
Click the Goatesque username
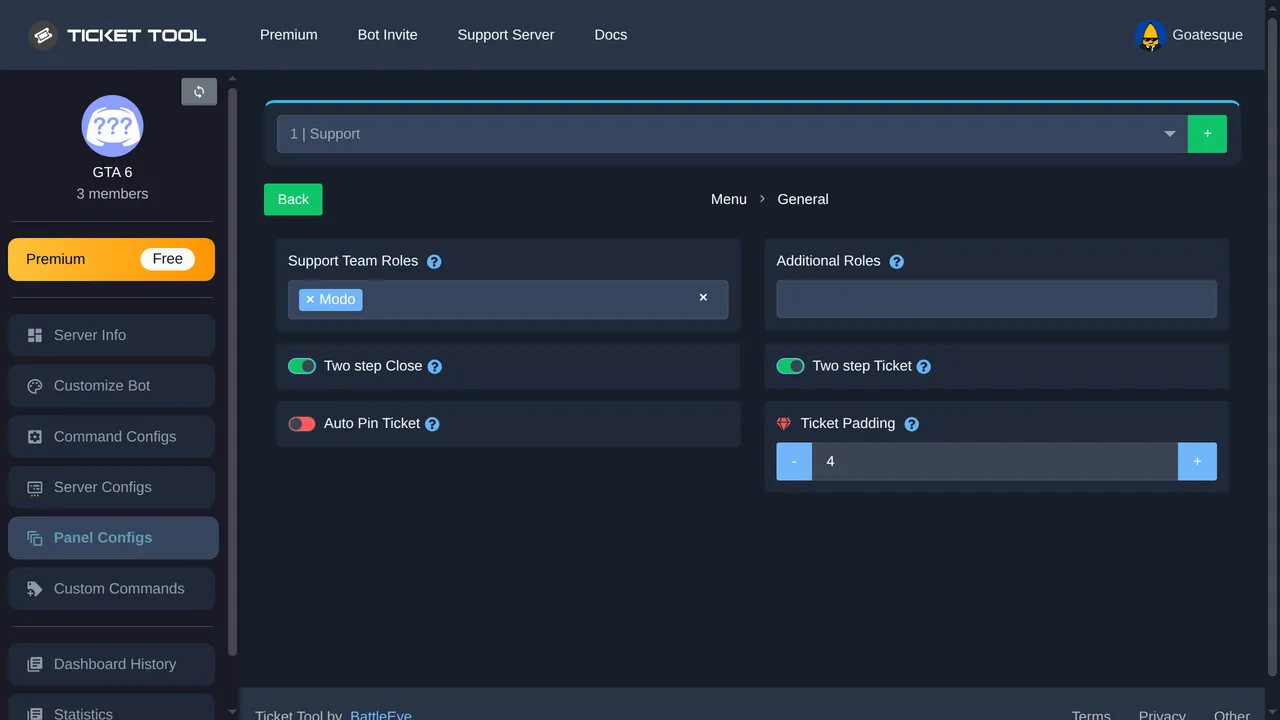(1207, 35)
